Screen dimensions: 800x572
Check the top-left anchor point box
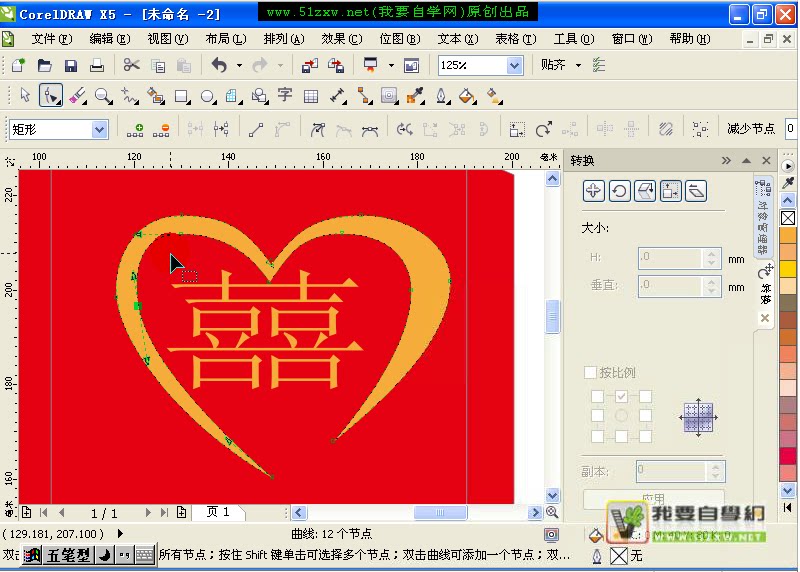click(597, 396)
